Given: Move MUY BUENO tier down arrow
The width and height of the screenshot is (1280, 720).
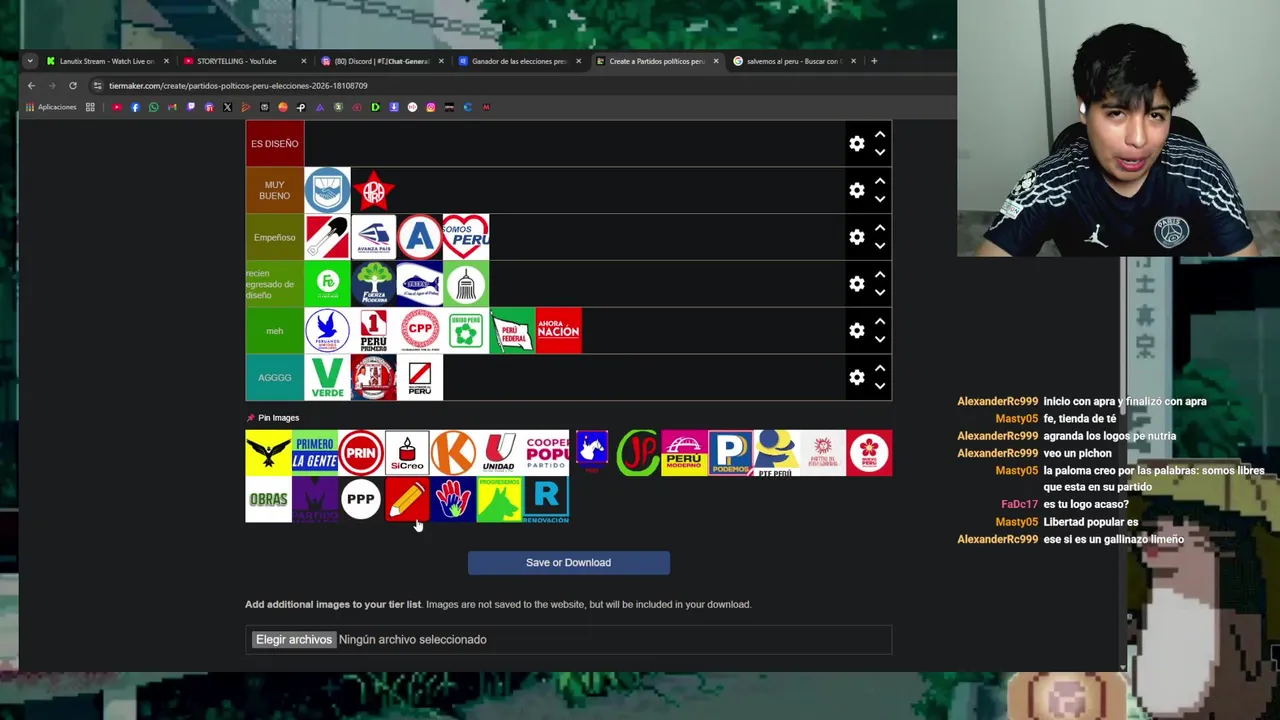Looking at the screenshot, I should pyautogui.click(x=880, y=199).
